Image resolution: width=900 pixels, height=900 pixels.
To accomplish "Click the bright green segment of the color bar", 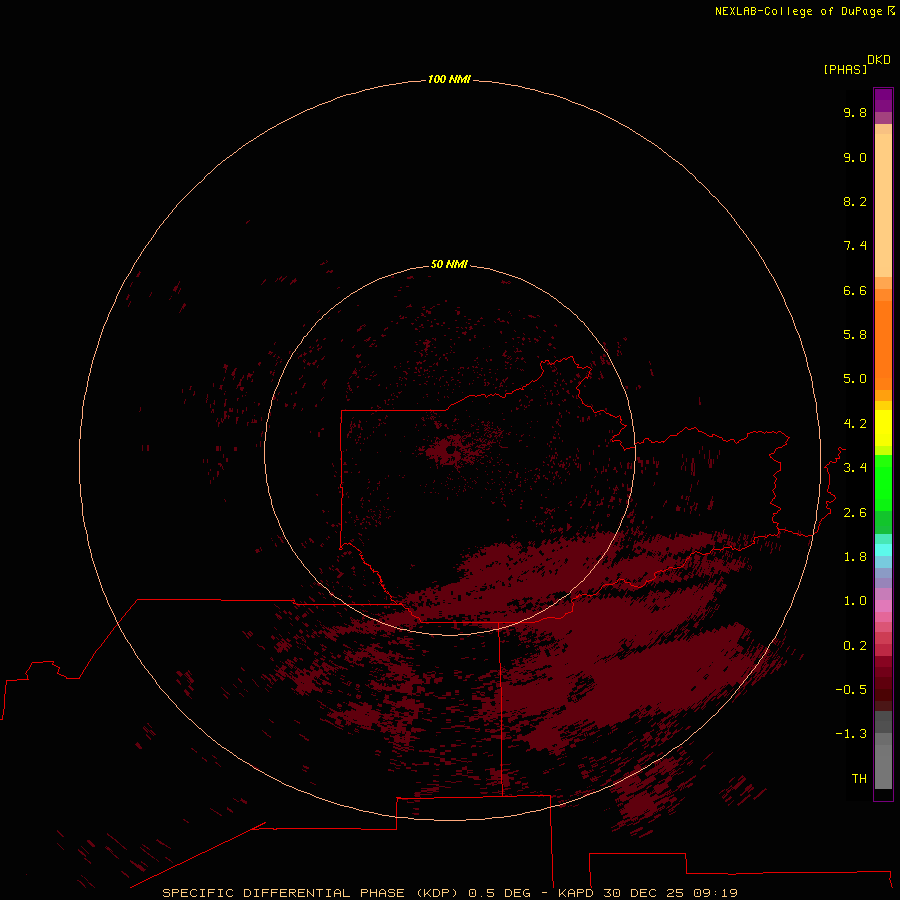I will 883,483.
